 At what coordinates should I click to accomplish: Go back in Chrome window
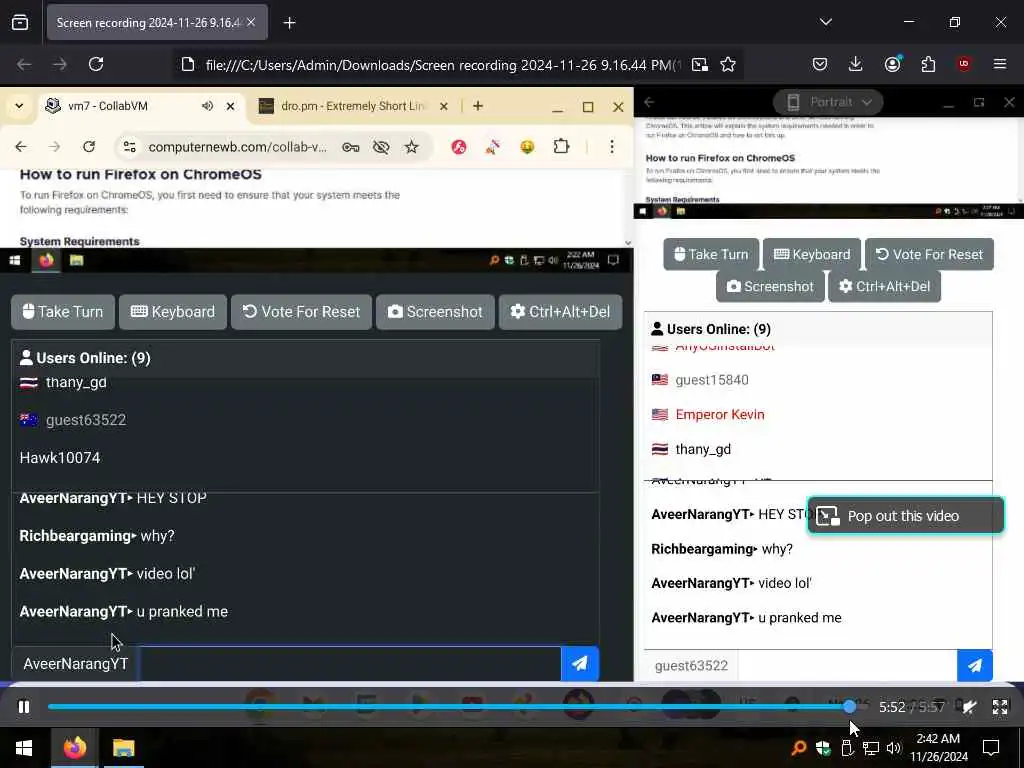[21, 147]
